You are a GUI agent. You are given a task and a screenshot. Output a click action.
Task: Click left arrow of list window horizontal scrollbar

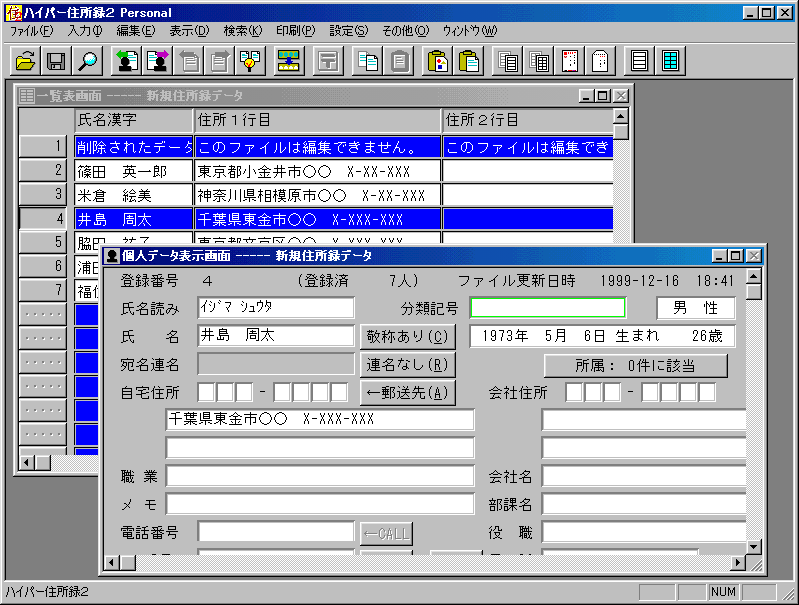[27, 463]
